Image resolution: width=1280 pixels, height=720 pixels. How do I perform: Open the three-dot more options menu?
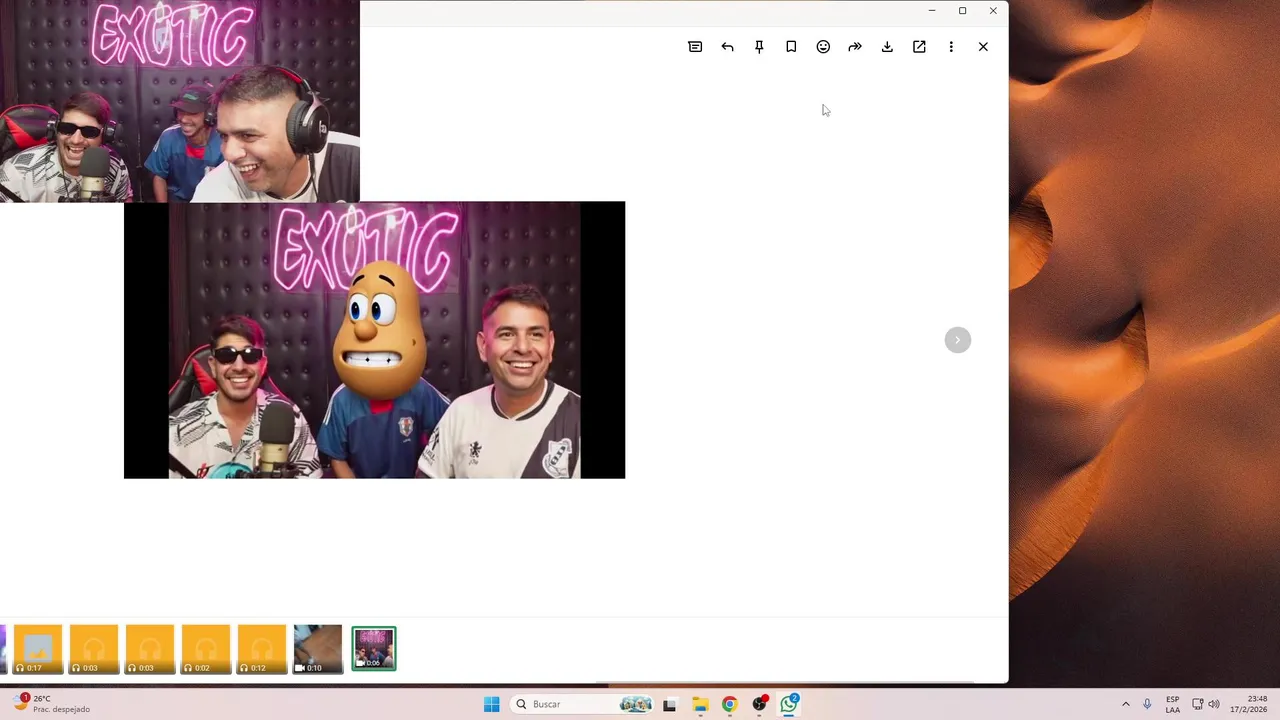[951, 47]
